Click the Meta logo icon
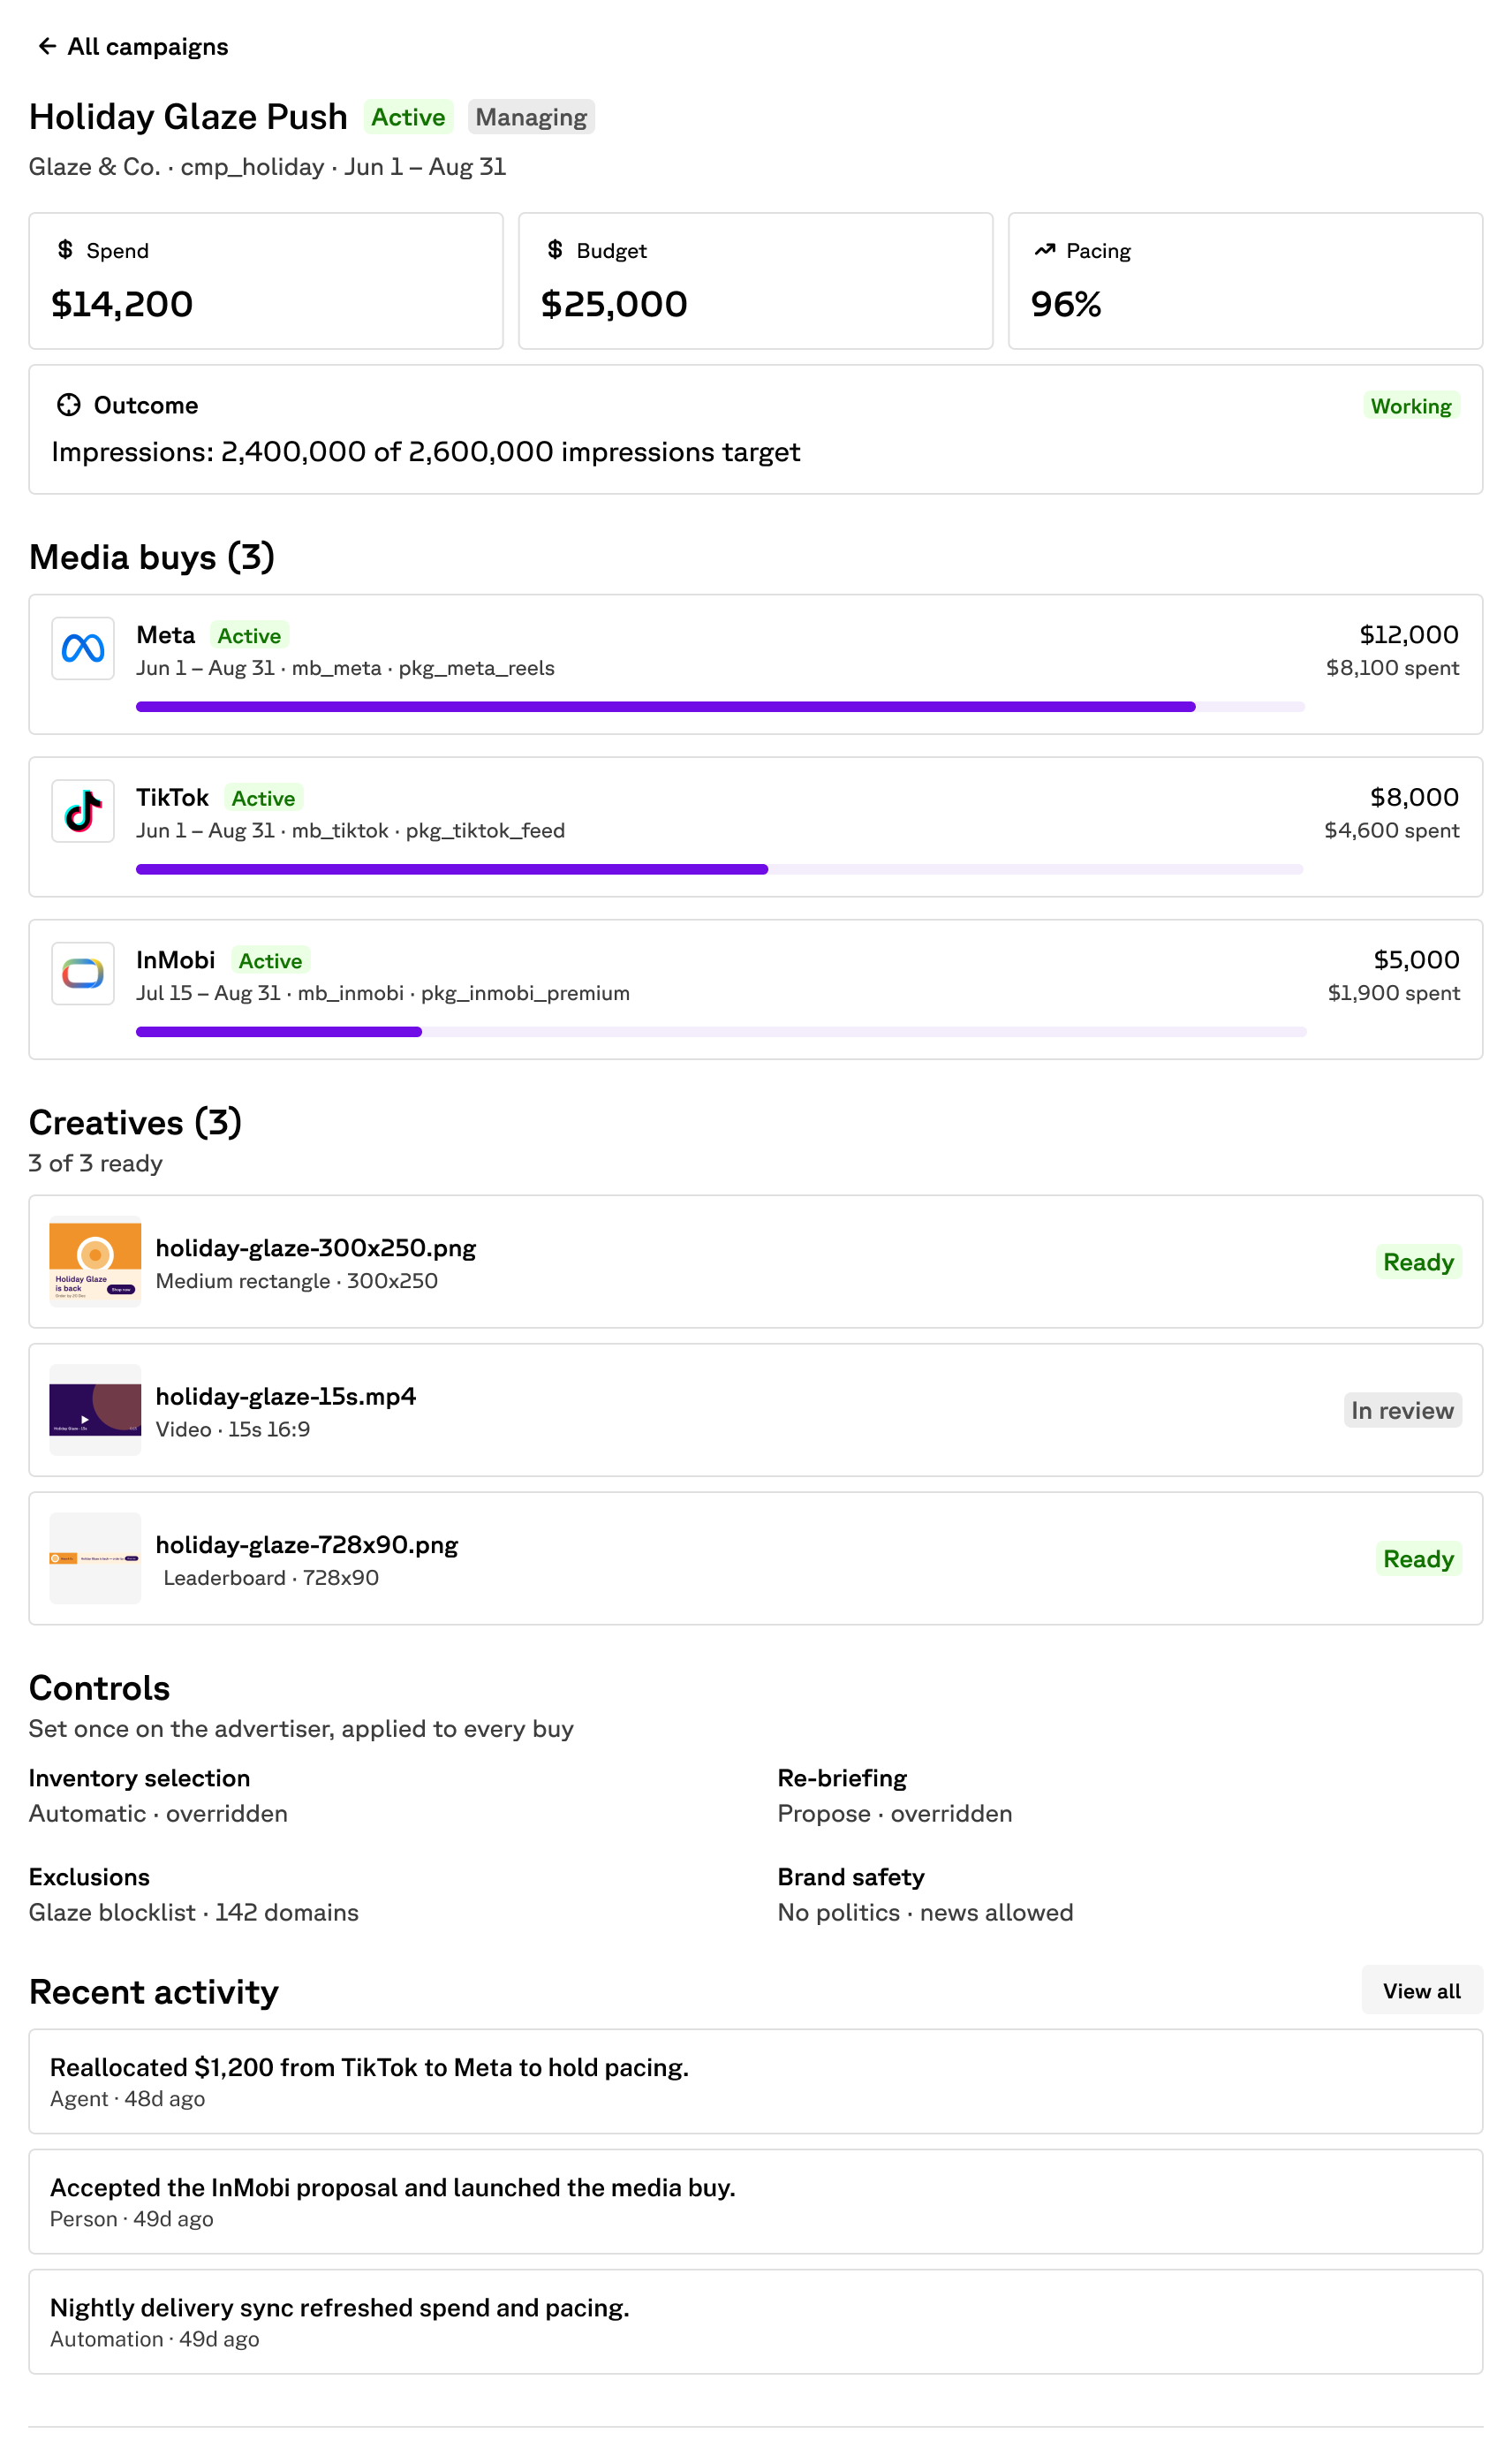Viewport: 1512px width, 2456px height. click(83, 648)
